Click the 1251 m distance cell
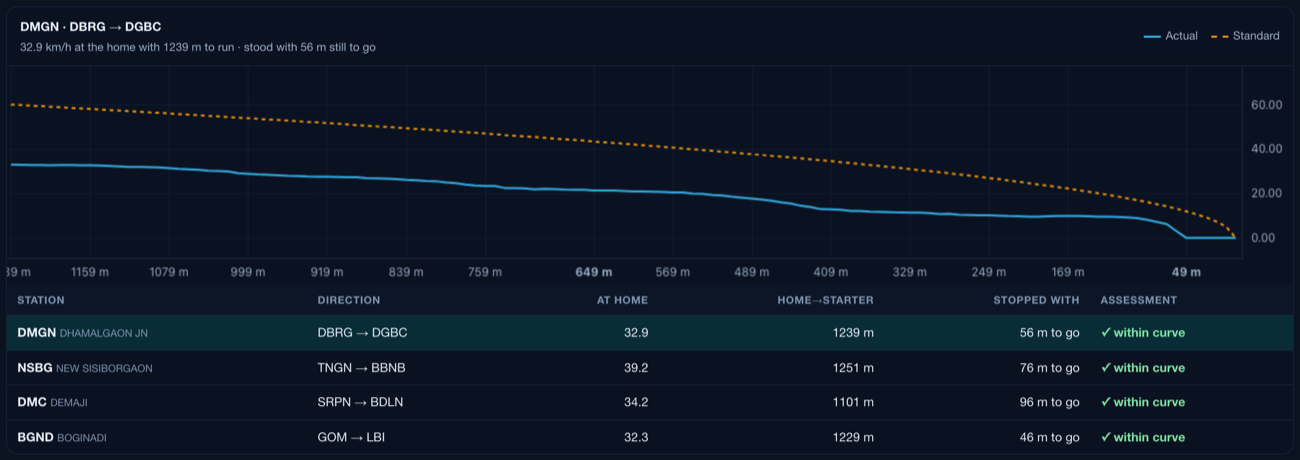Image resolution: width=1300 pixels, height=460 pixels. coord(853,367)
